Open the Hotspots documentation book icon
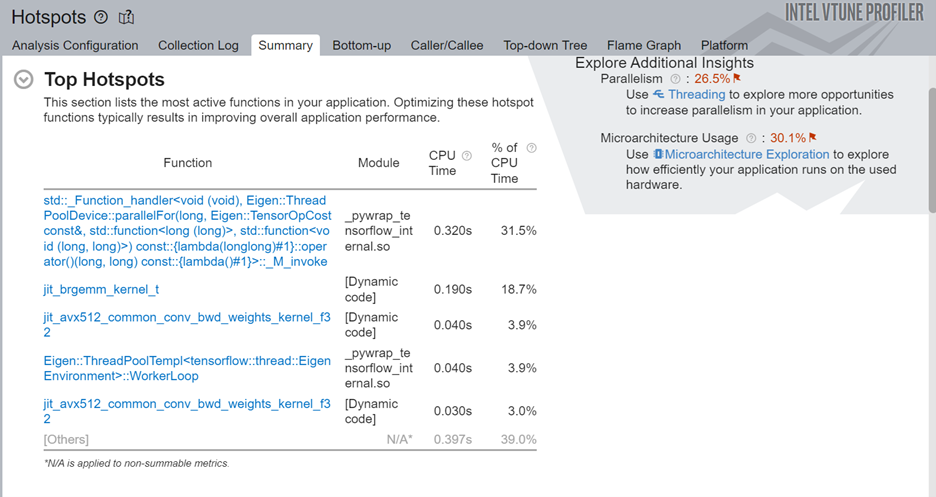936x497 pixels. coord(126,17)
